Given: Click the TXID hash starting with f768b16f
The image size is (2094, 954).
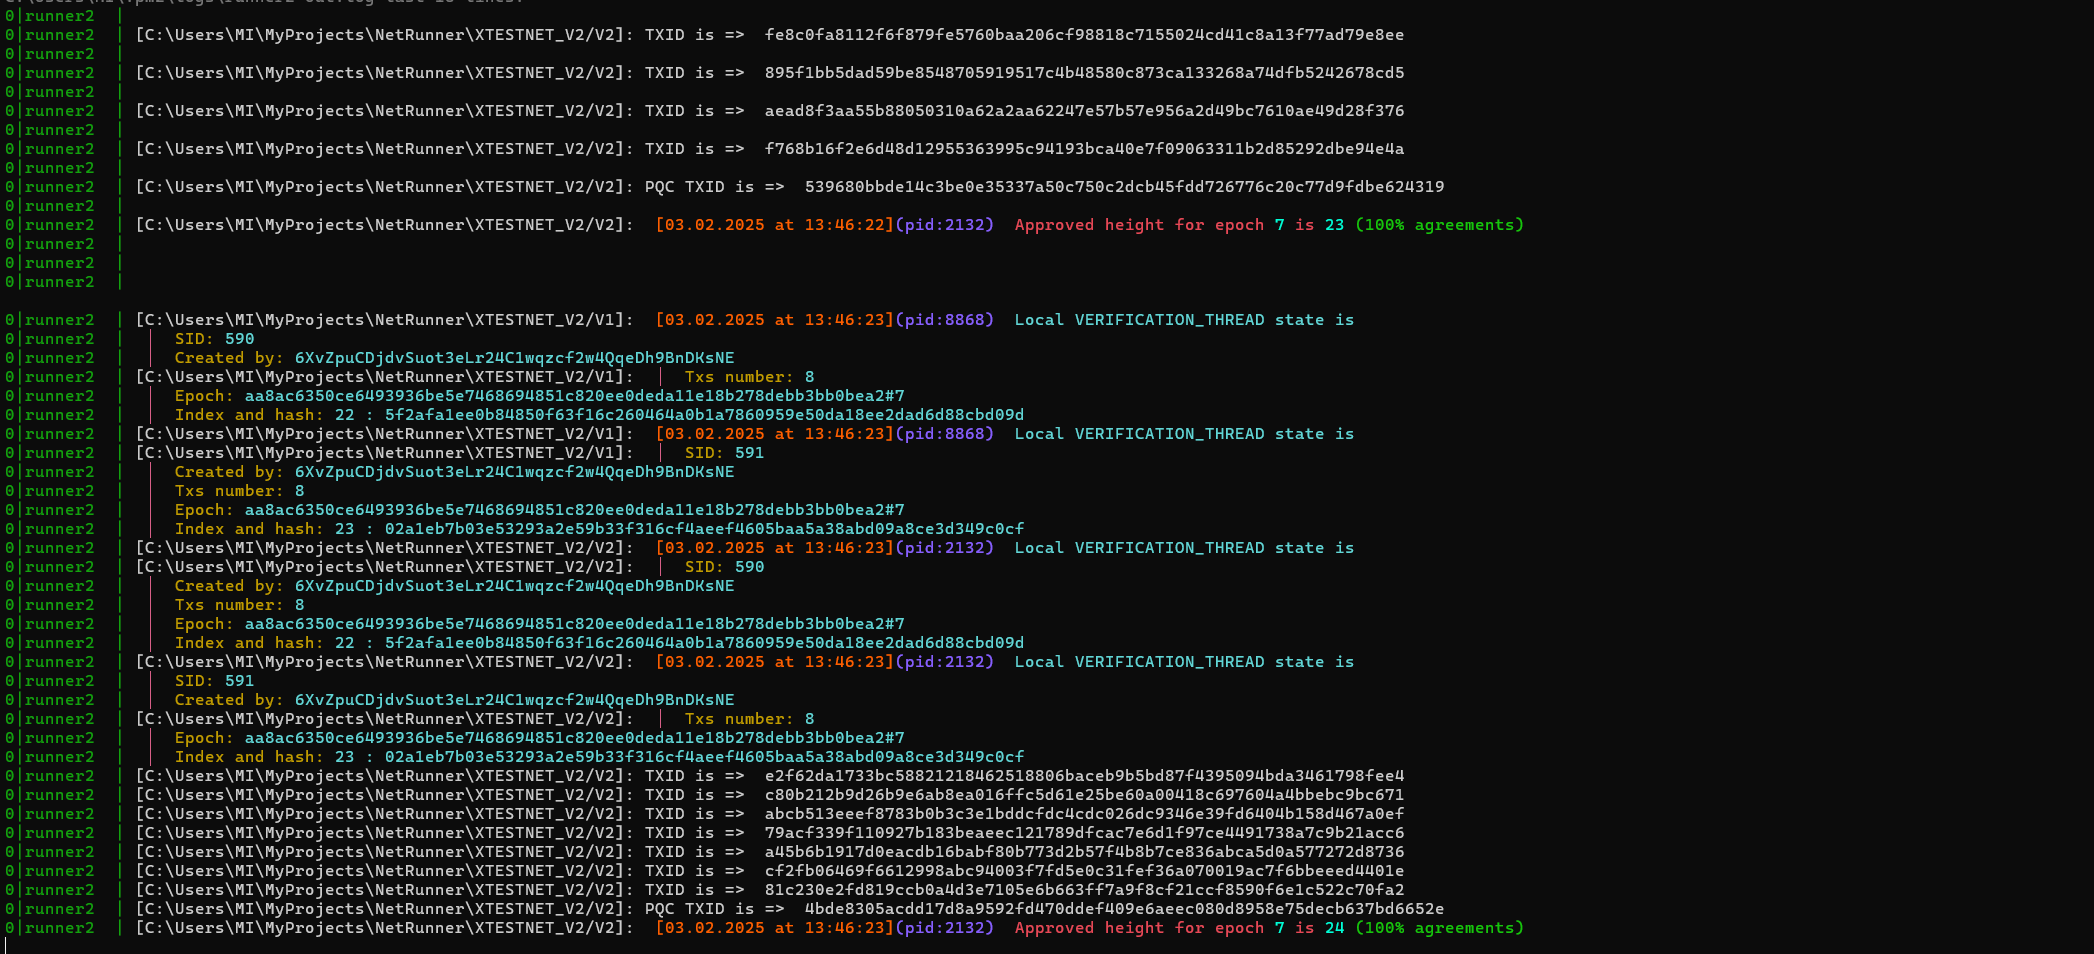Looking at the screenshot, I should tap(1084, 149).
